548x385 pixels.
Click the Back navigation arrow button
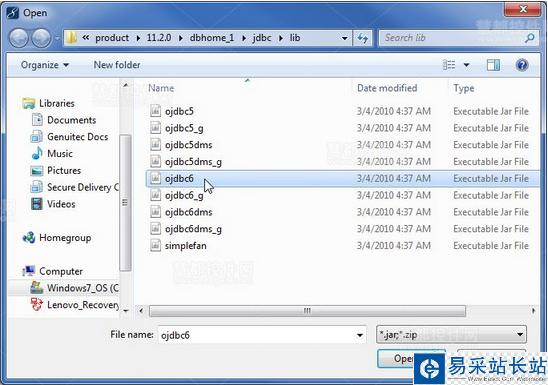tap(19, 38)
